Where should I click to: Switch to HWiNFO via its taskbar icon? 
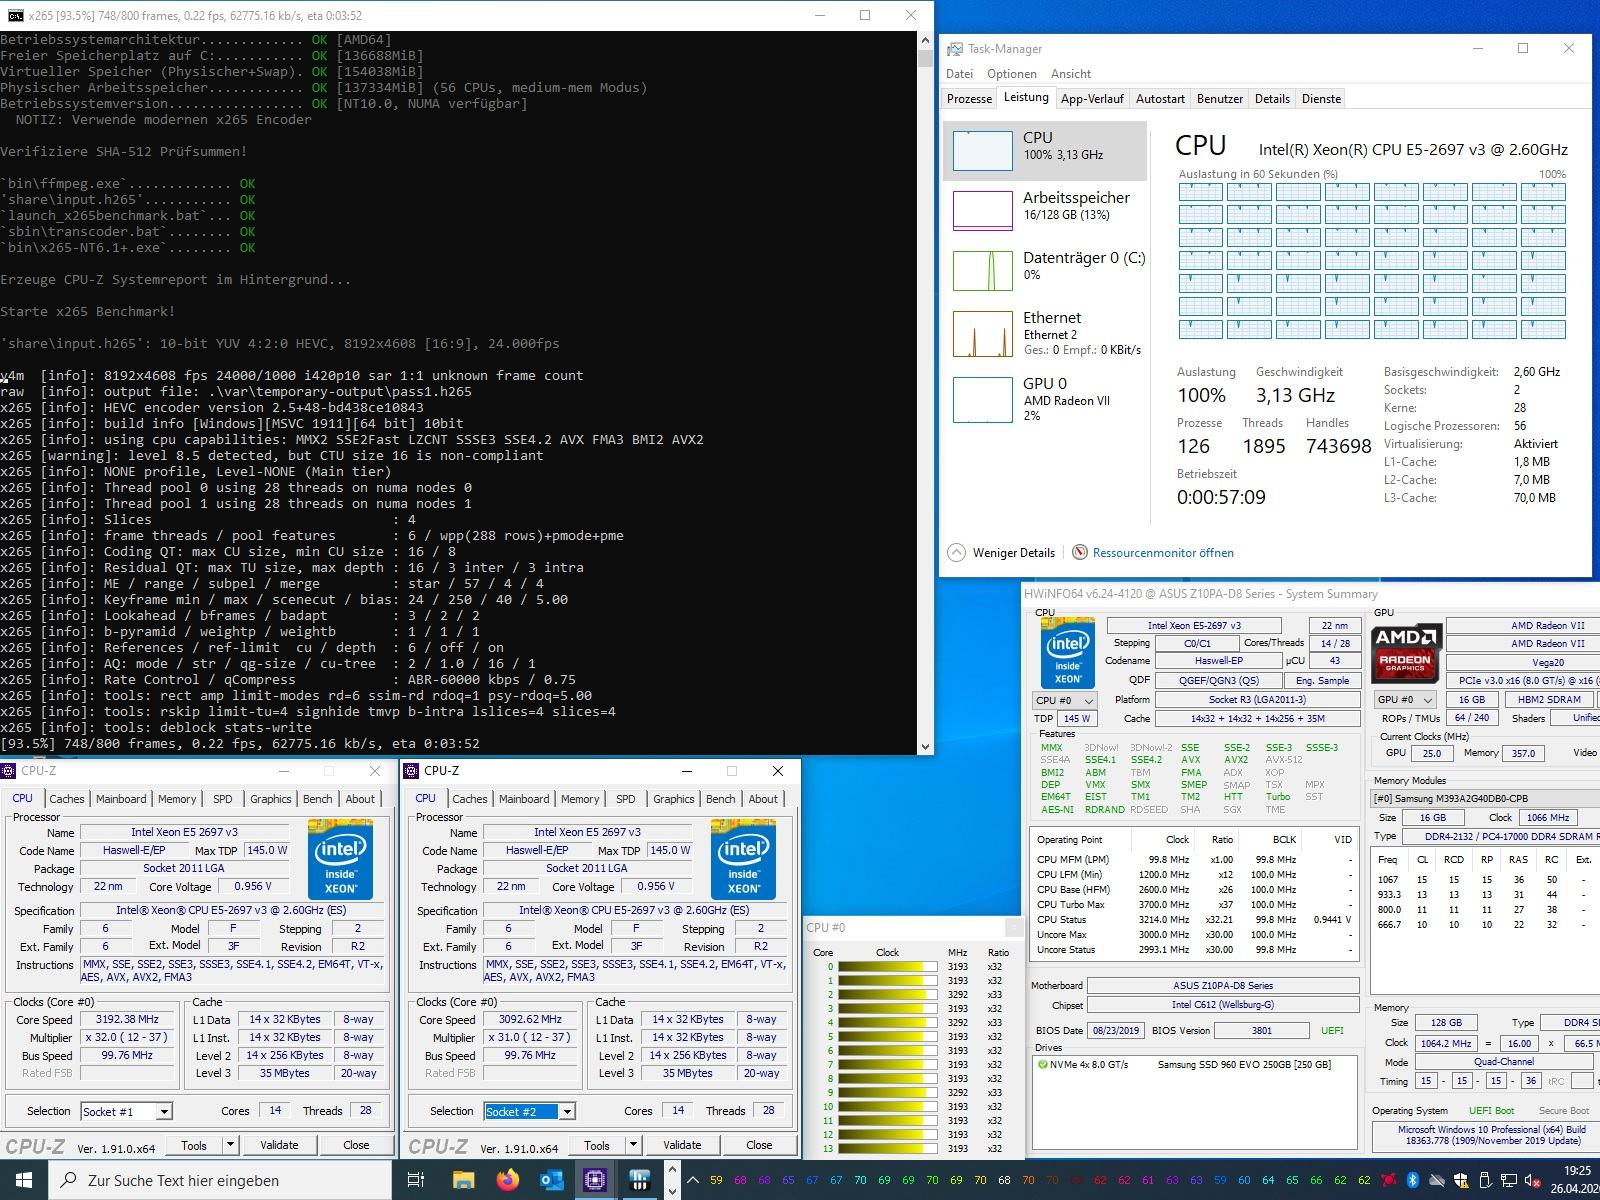[x=640, y=1180]
